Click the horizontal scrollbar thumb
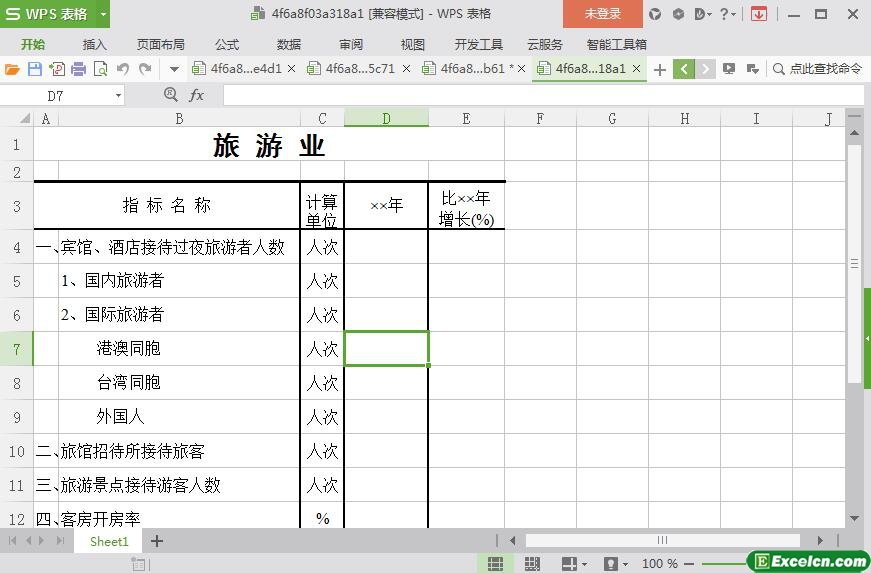Screen dimensions: 871x573 pos(661,541)
